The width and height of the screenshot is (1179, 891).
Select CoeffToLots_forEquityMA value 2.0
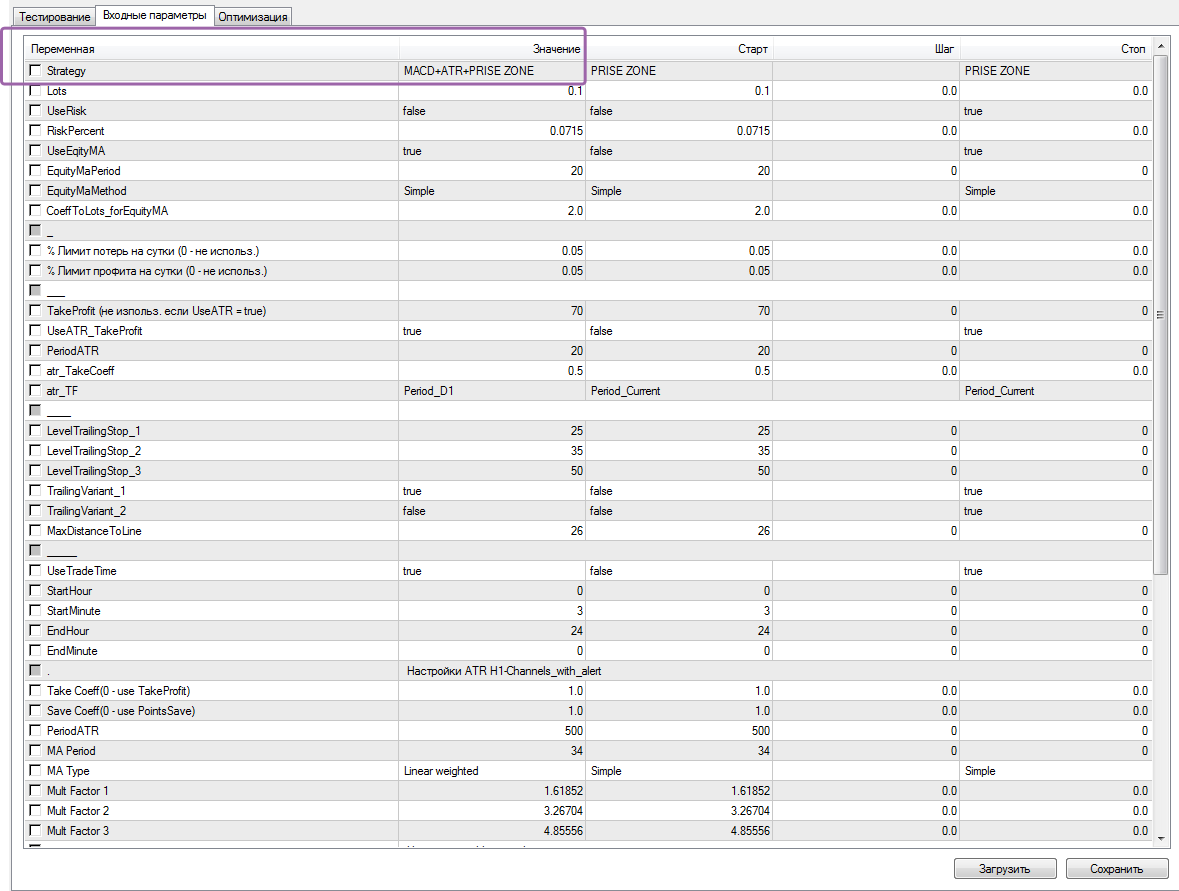[492, 211]
